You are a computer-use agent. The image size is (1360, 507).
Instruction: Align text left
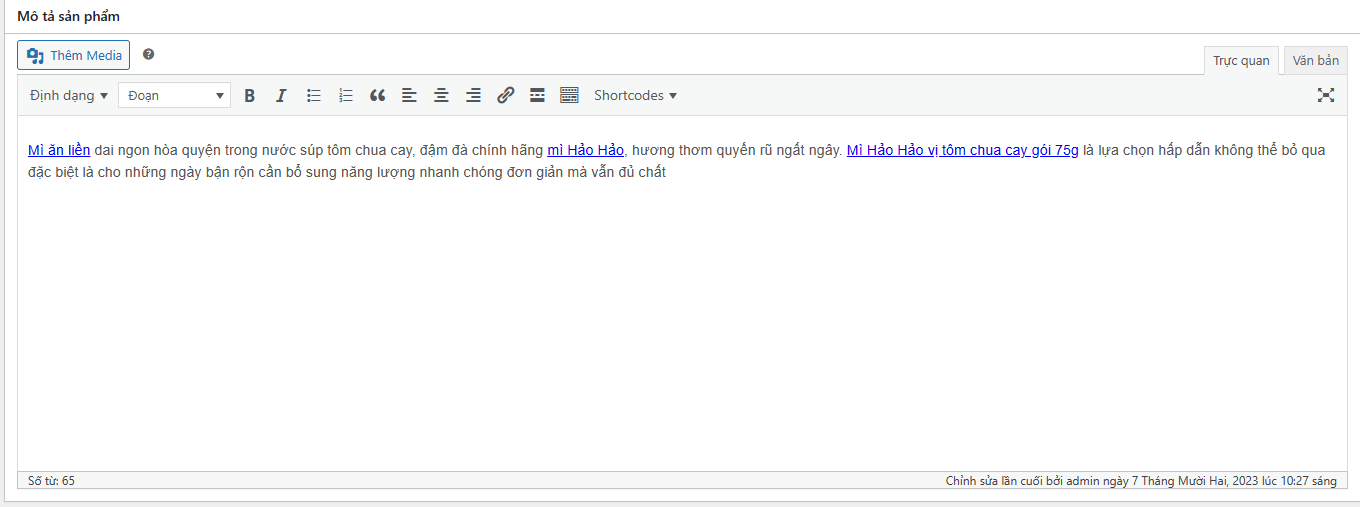[x=409, y=95]
